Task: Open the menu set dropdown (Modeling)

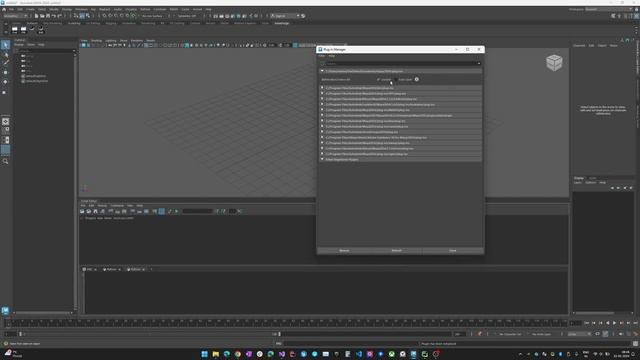Action: click(x=15, y=16)
